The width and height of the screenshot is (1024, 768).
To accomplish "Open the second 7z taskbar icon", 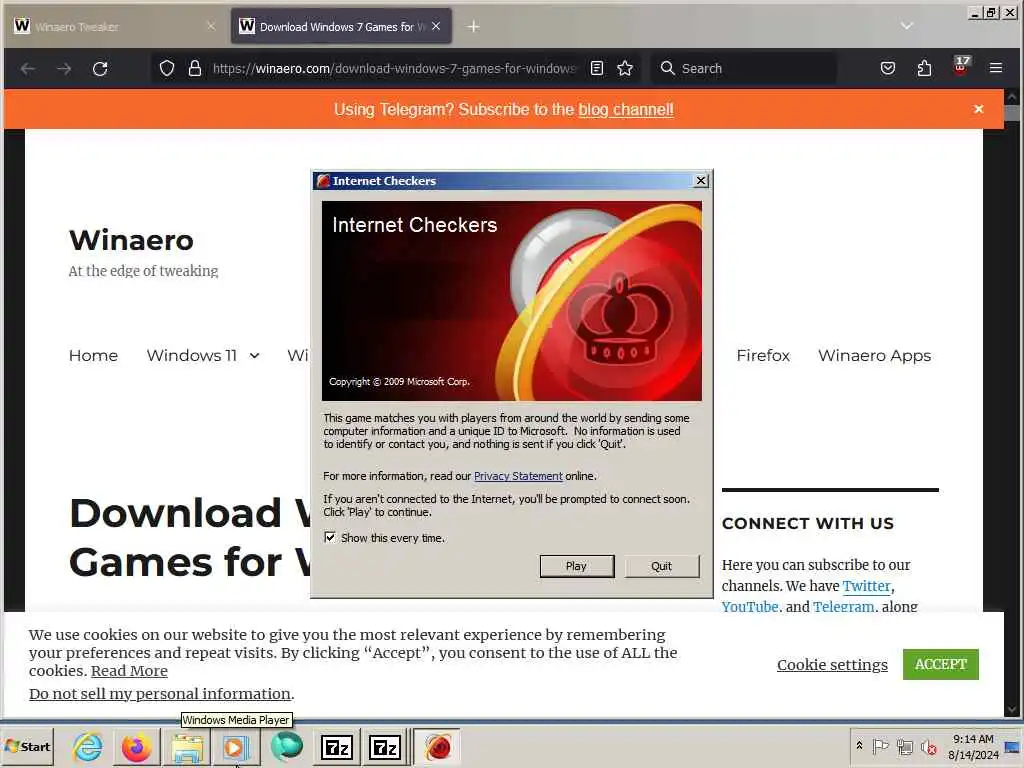I will point(384,747).
